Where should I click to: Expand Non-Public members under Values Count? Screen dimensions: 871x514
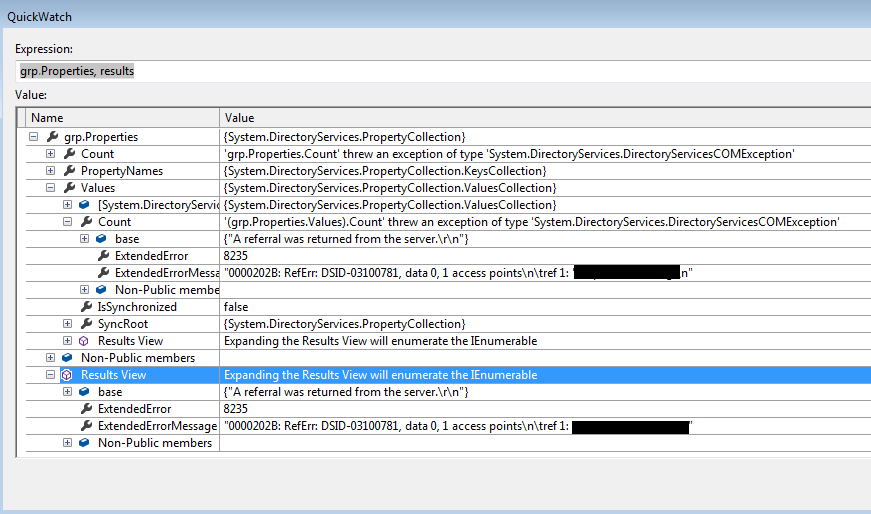point(84,290)
